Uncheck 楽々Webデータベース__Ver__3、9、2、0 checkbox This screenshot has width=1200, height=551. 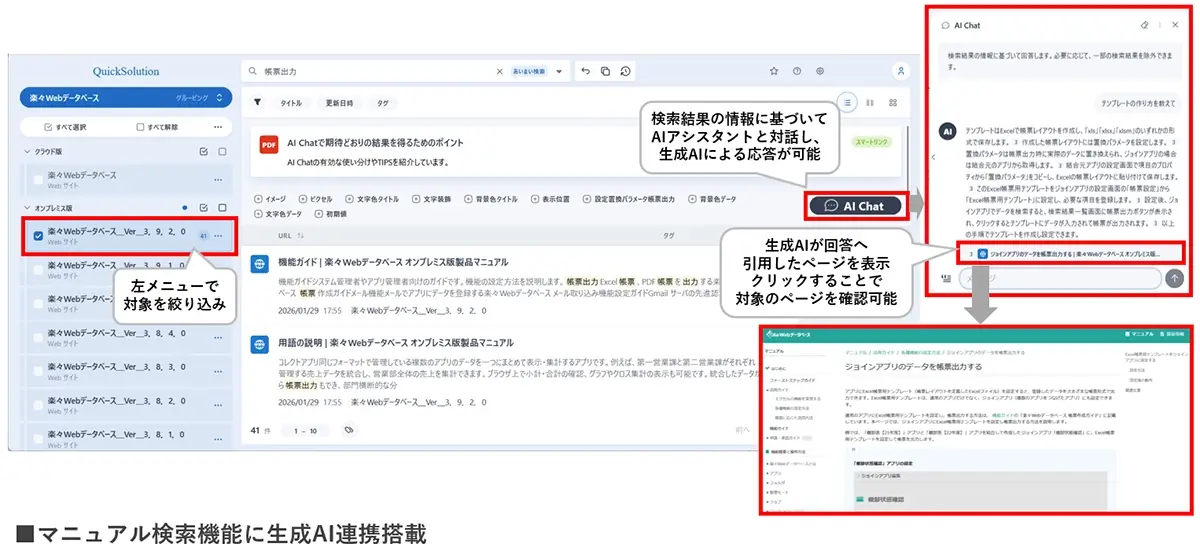coord(39,236)
